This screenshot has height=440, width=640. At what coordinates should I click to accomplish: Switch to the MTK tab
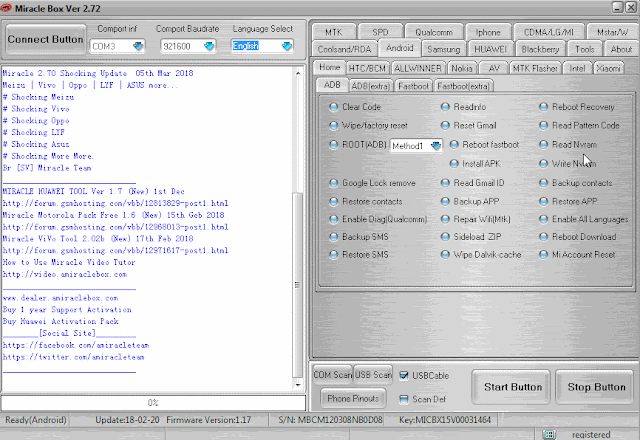(334, 32)
